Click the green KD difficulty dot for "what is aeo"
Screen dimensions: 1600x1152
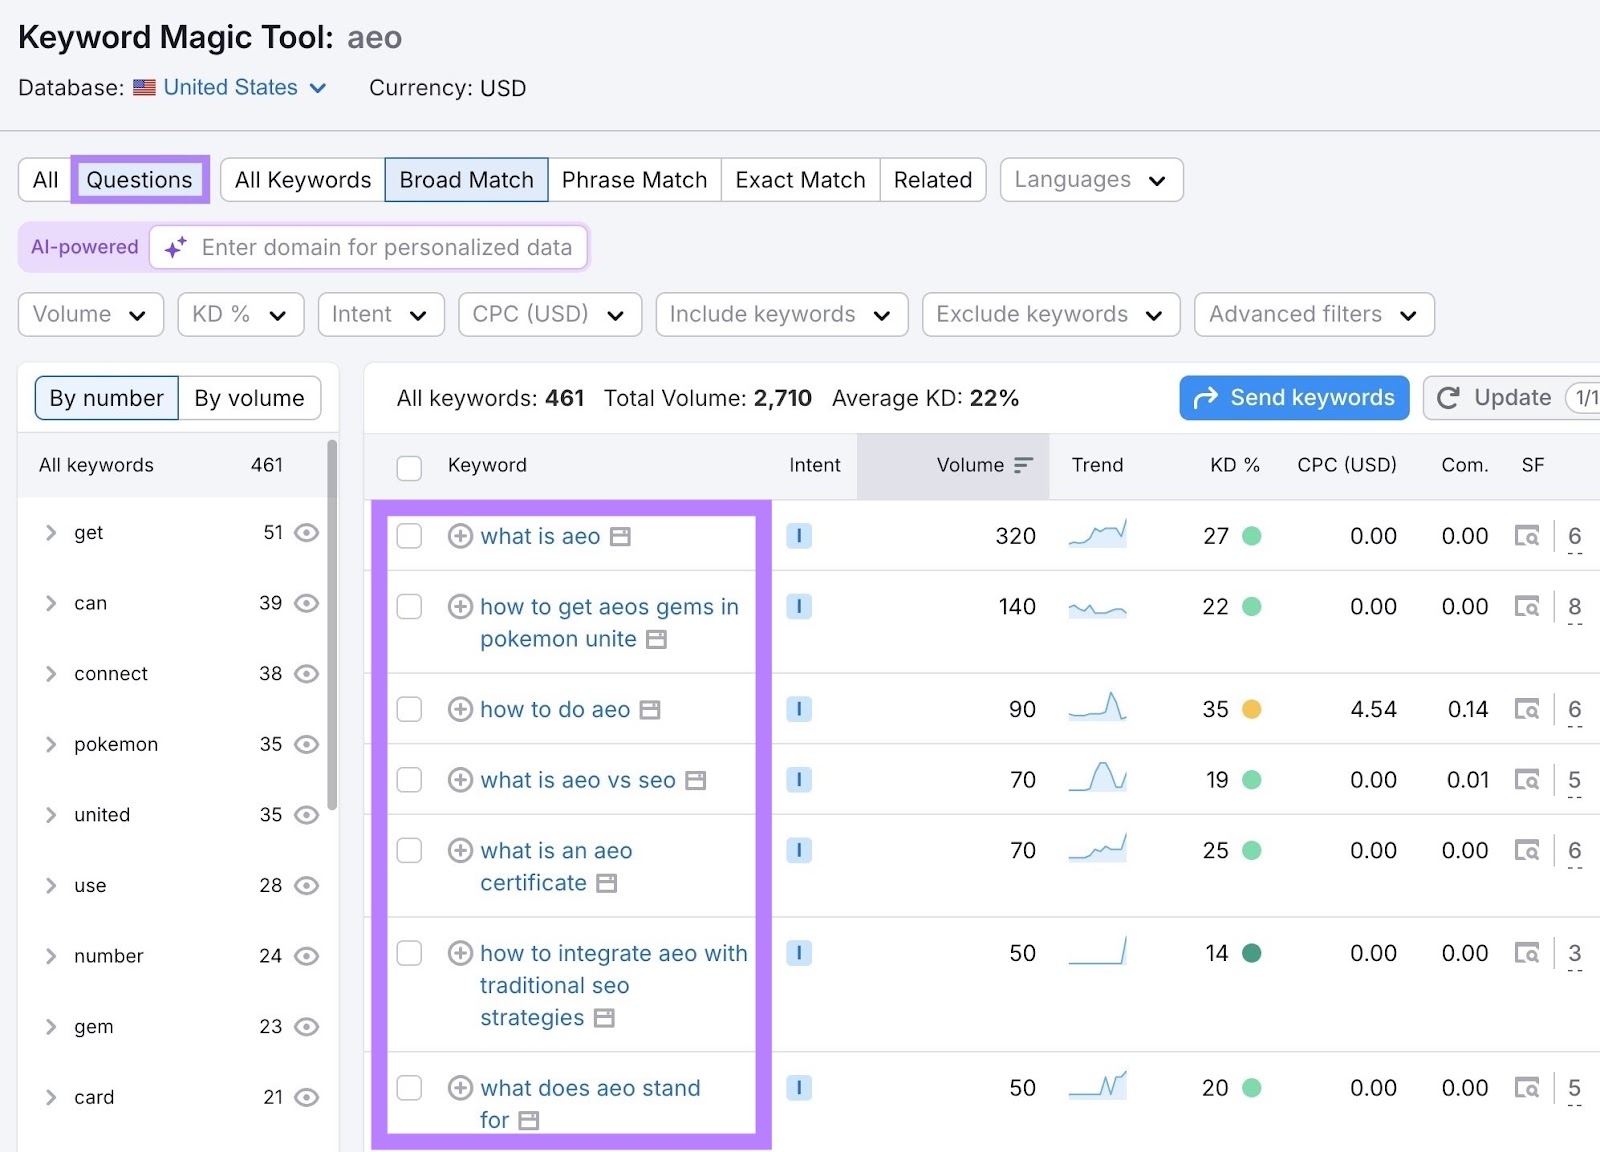[1252, 536]
